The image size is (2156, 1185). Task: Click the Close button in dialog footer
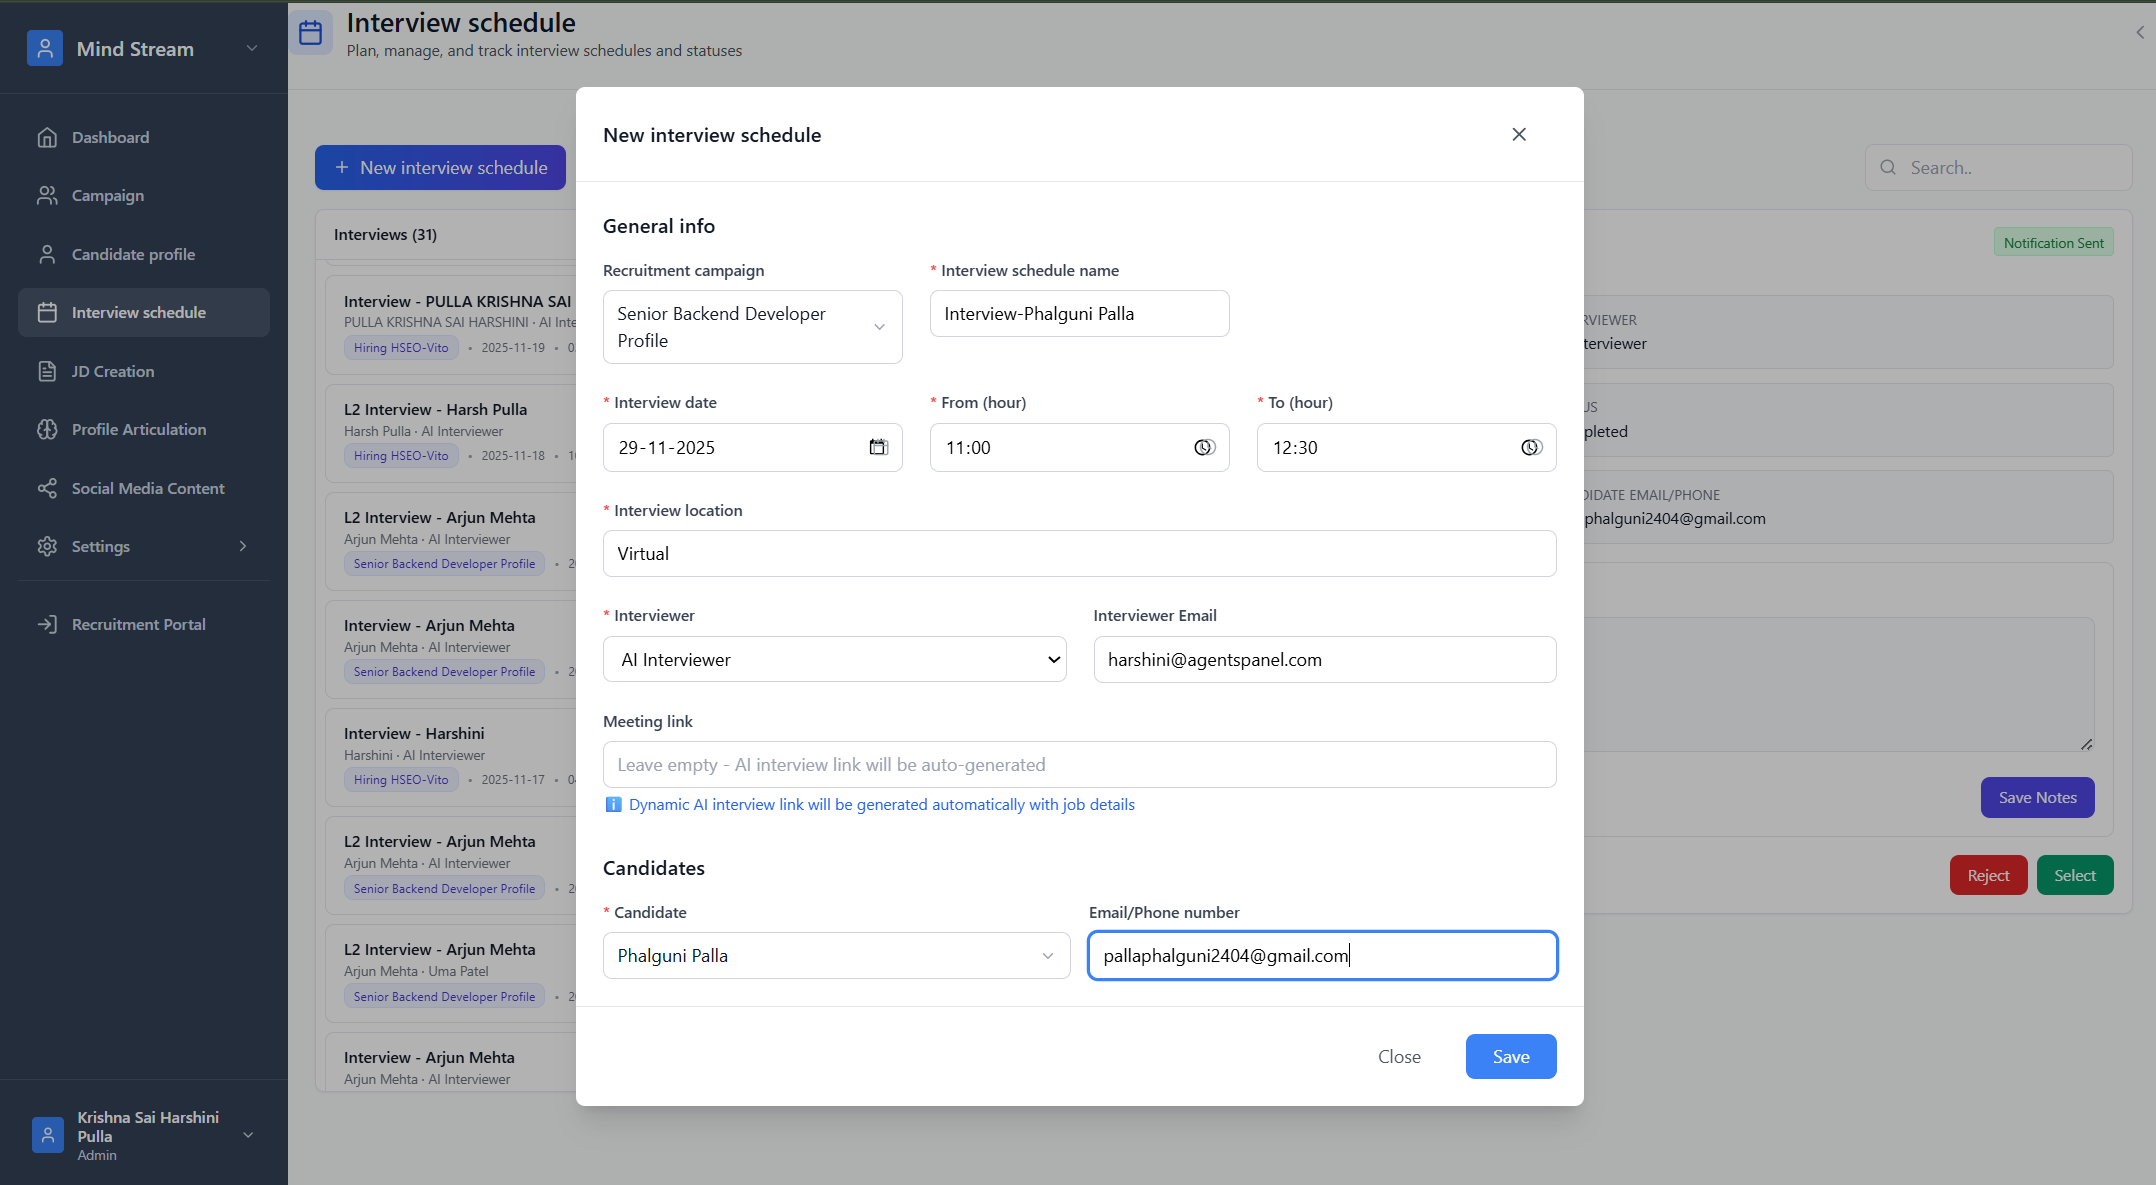pos(1398,1056)
